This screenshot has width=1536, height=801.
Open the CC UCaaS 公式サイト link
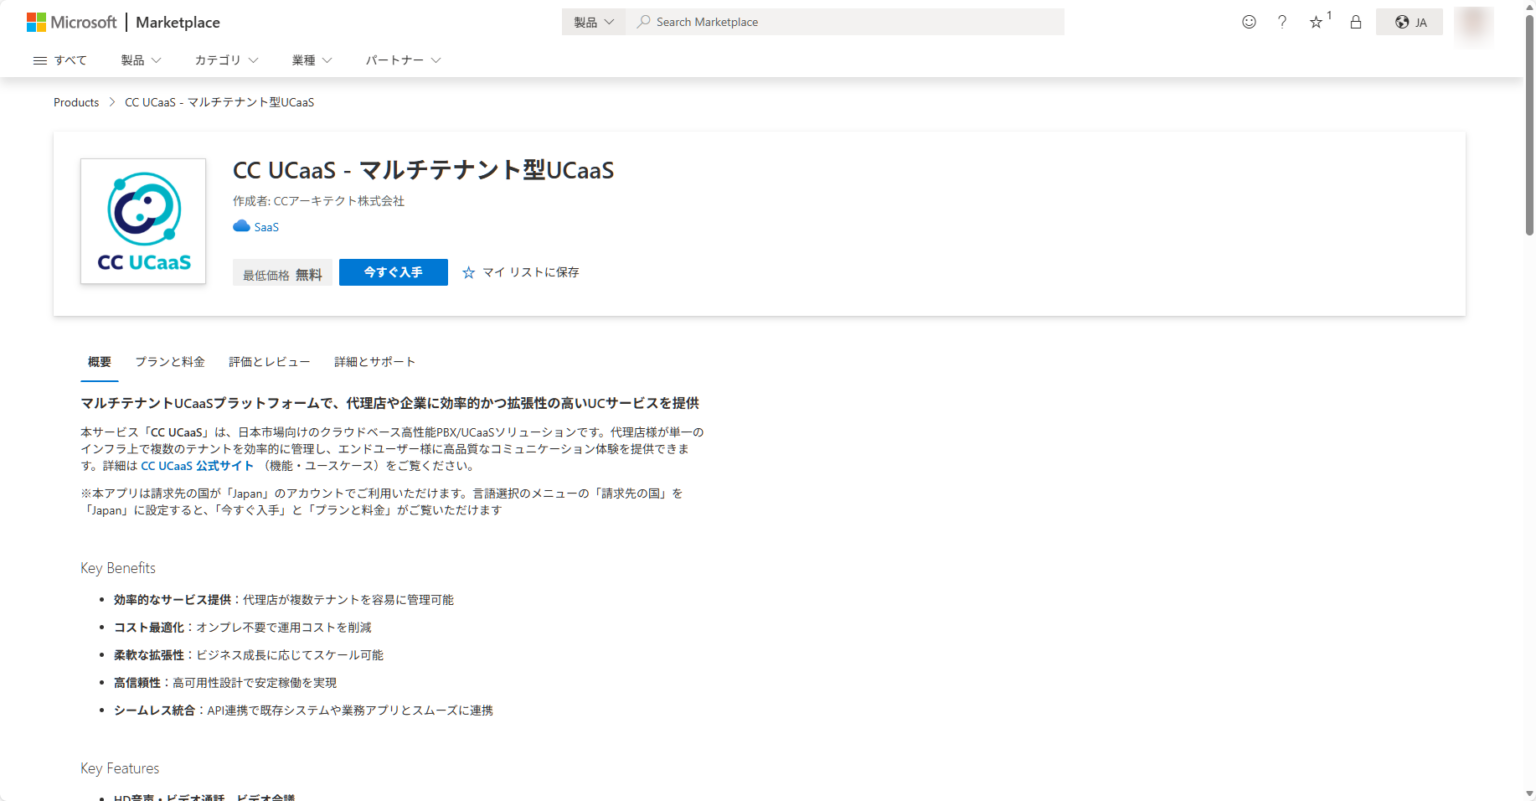point(197,465)
